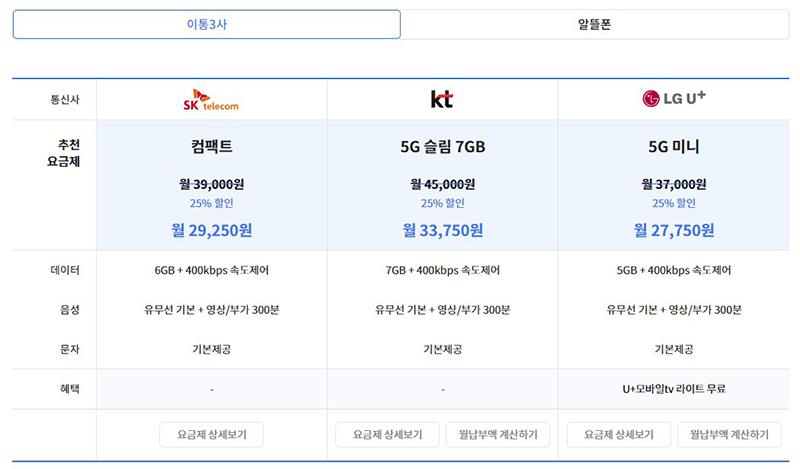Click the SK telecom logo
The width and height of the screenshot is (800, 469).
211,99
